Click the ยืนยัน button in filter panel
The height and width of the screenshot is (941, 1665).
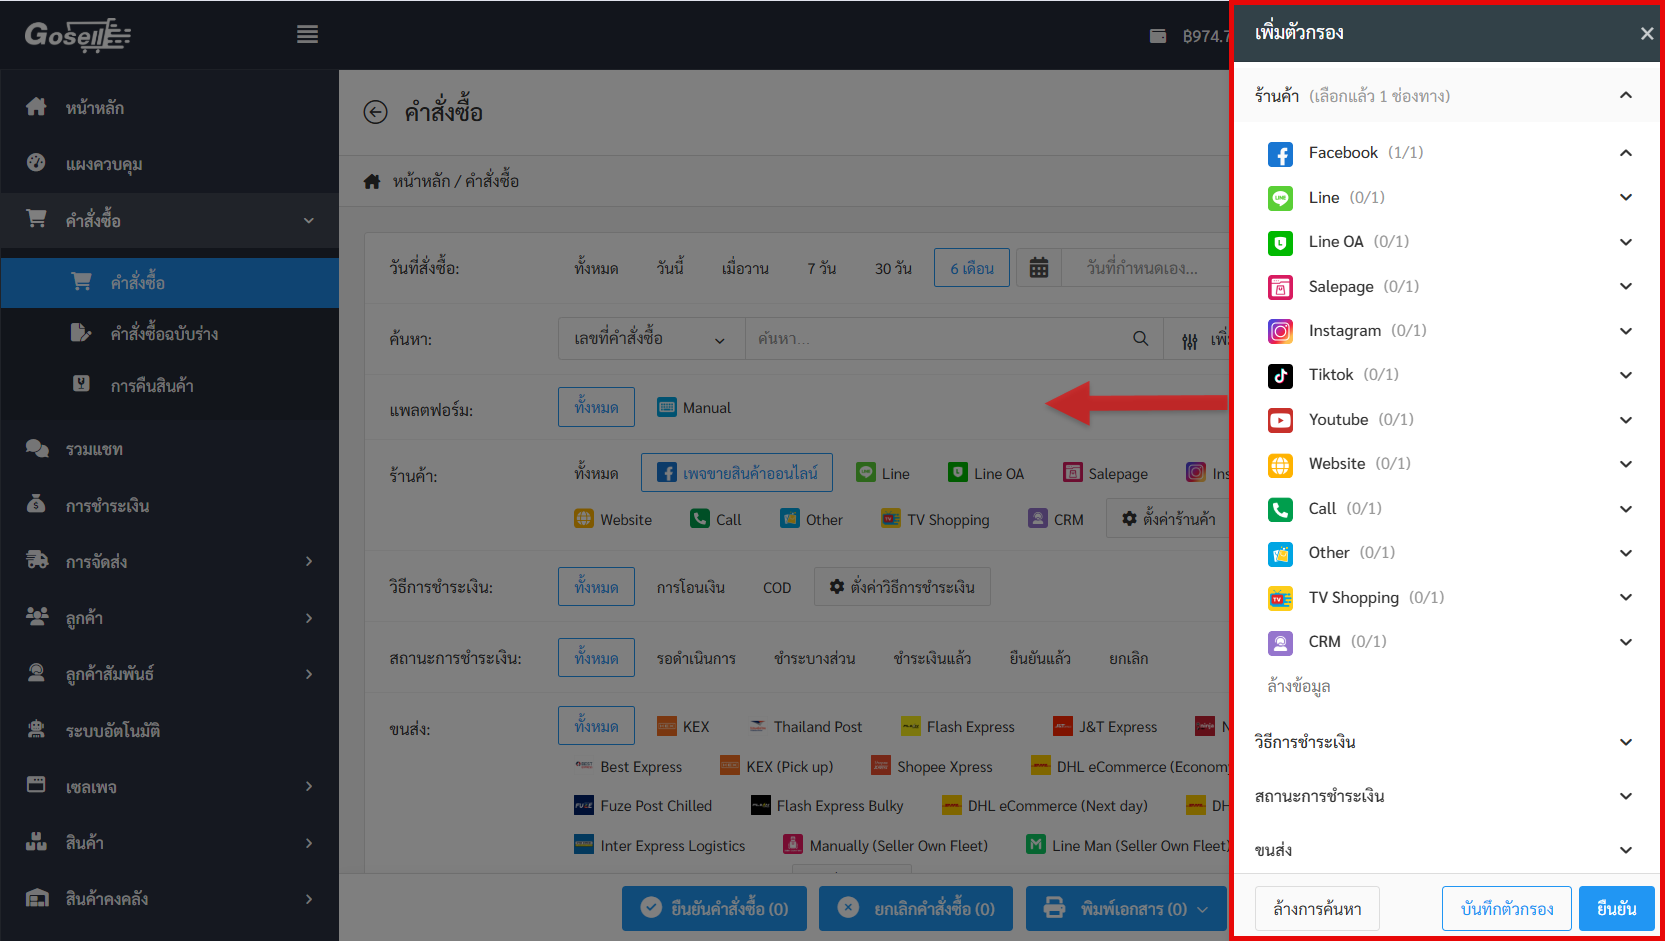tap(1616, 908)
